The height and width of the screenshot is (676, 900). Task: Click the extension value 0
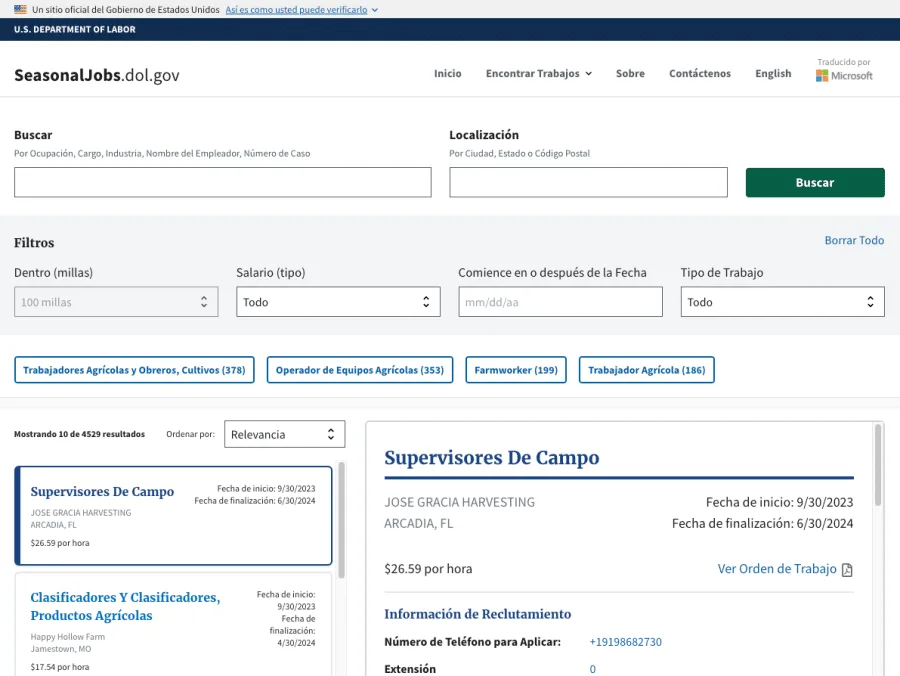pyautogui.click(x=592, y=669)
